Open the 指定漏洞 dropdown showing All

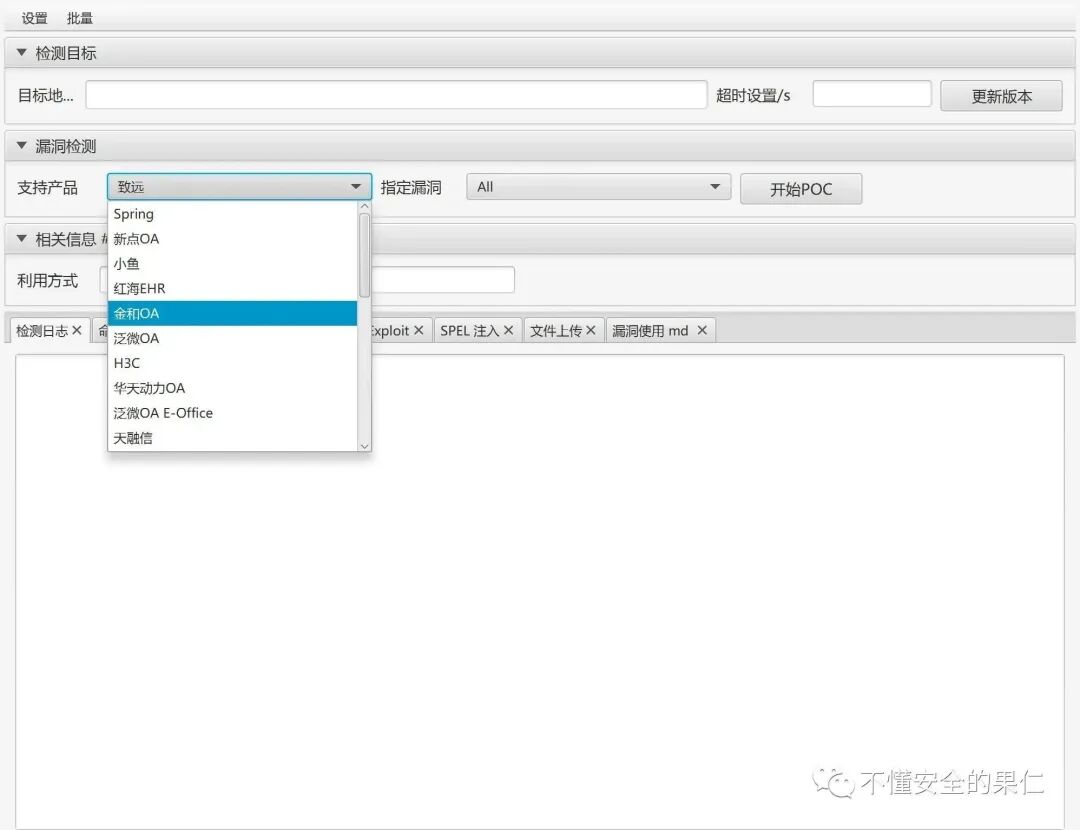(x=599, y=187)
